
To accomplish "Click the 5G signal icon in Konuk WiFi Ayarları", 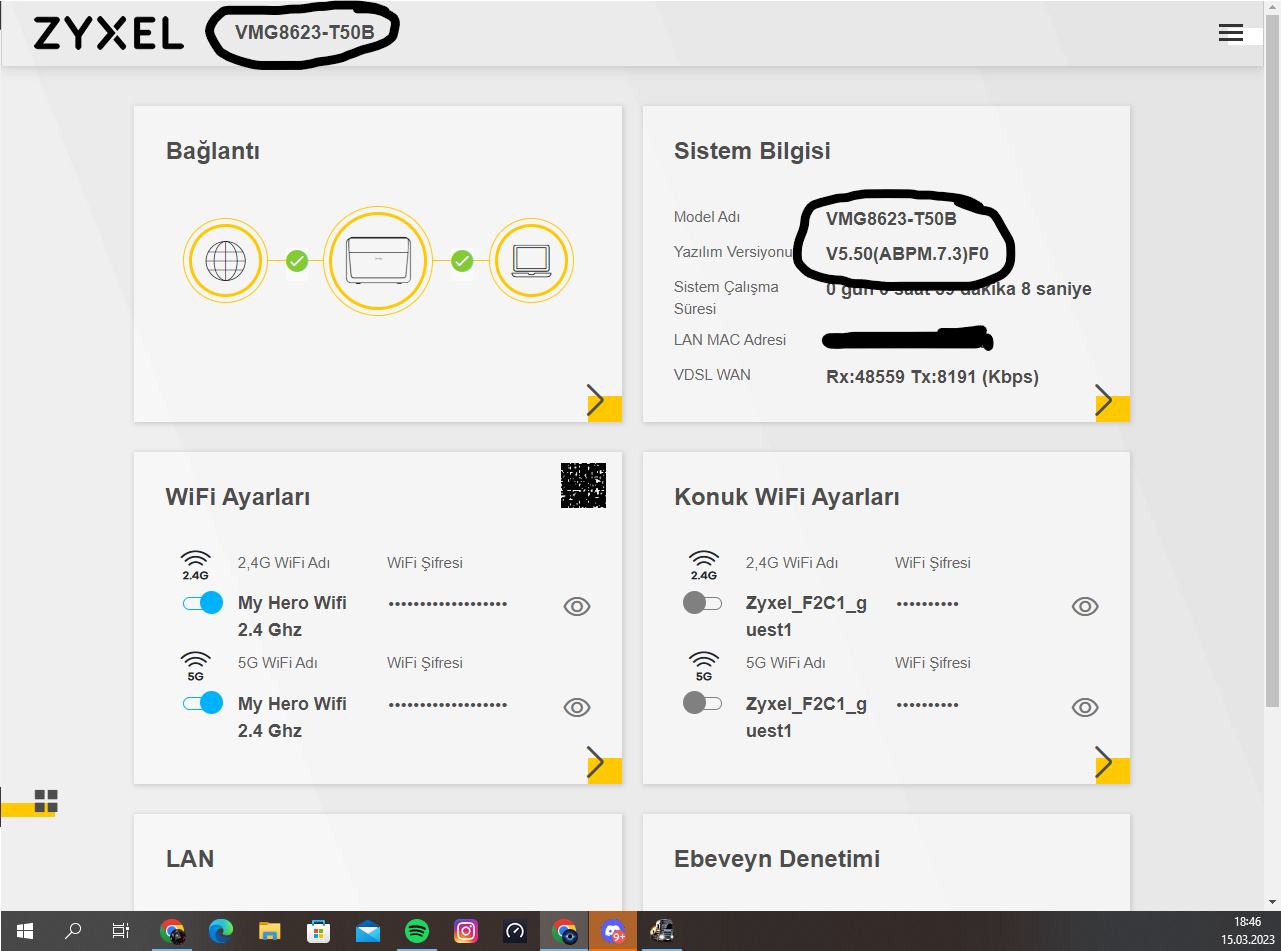I will click(704, 666).
